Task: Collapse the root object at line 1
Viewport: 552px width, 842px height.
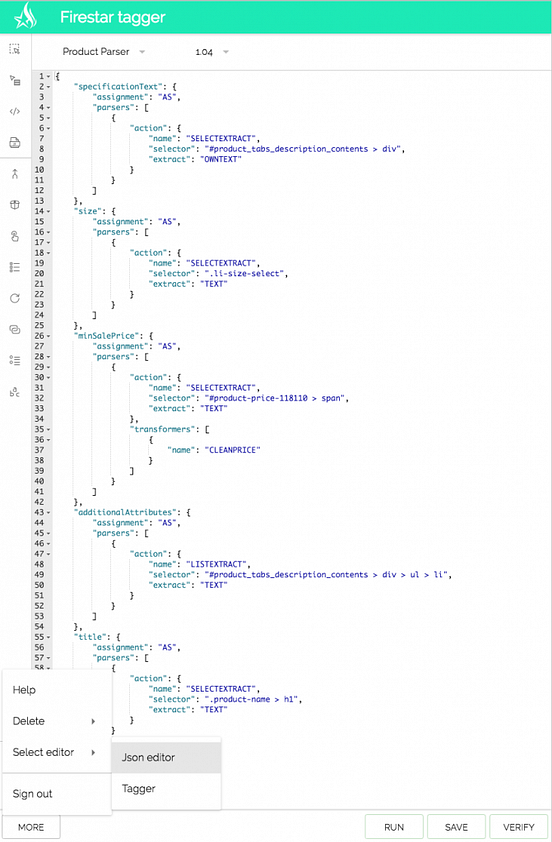Action: 49,76
